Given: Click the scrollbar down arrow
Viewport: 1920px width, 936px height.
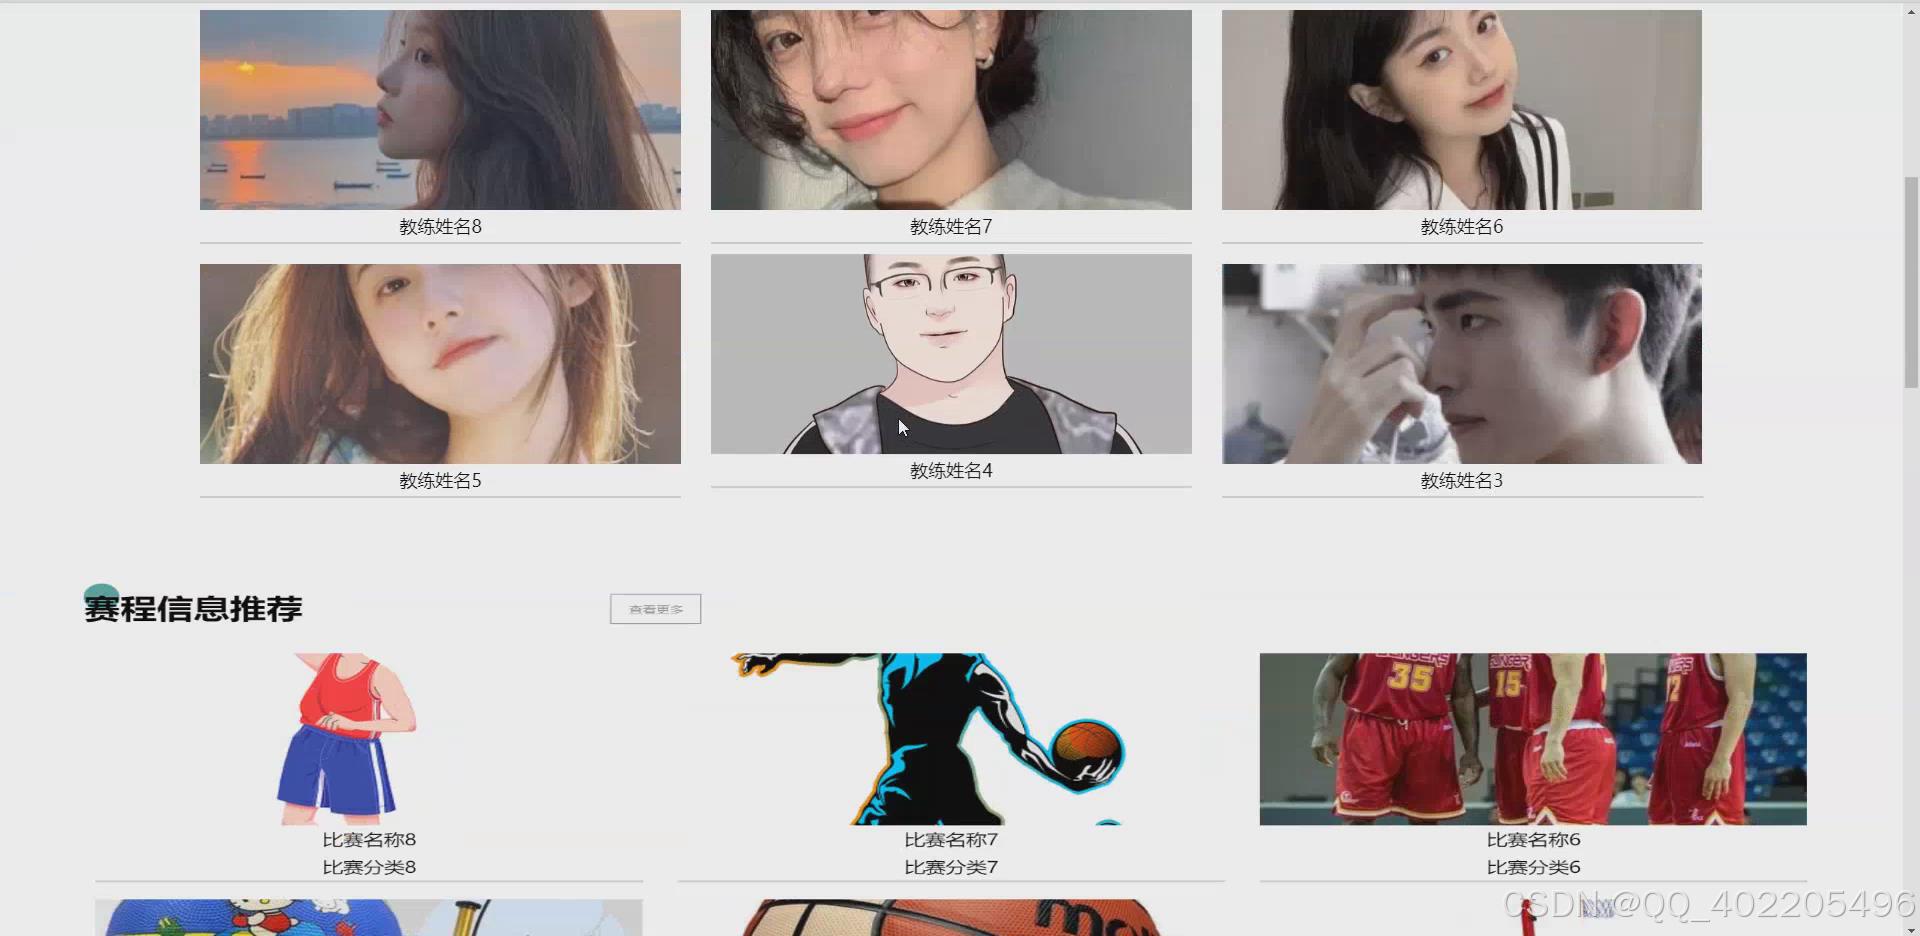Looking at the screenshot, I should (x=1911, y=929).
